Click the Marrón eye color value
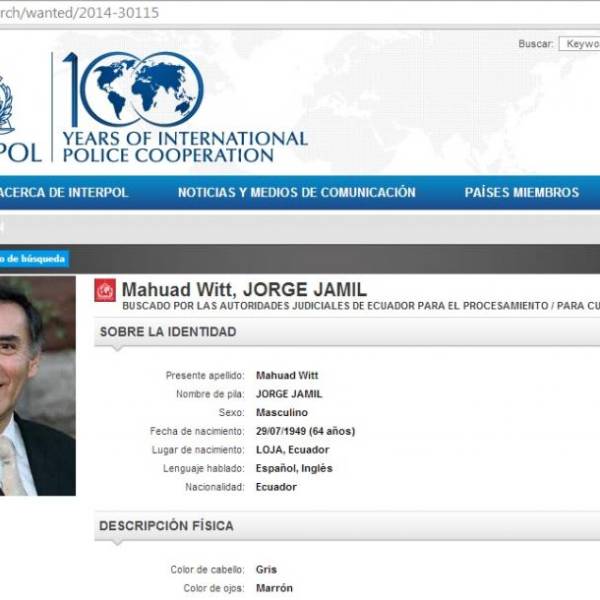The width and height of the screenshot is (600, 600). (x=274, y=588)
